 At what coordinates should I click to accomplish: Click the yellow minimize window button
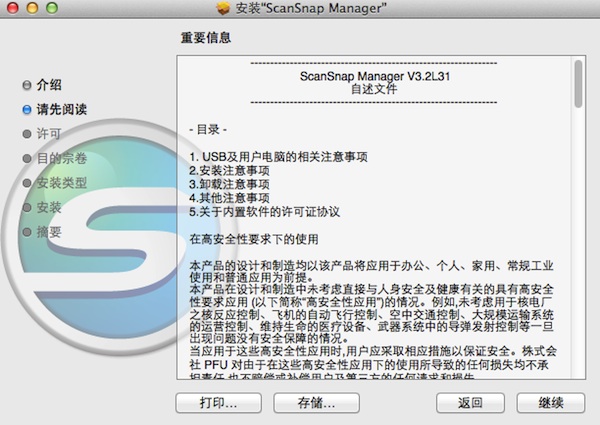32,8
